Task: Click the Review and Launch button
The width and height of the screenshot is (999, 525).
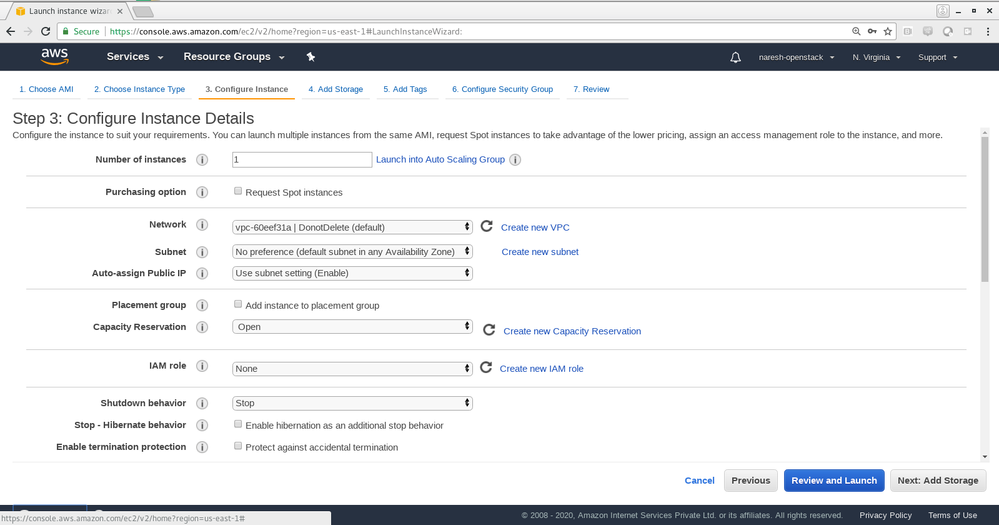Action: coord(833,480)
